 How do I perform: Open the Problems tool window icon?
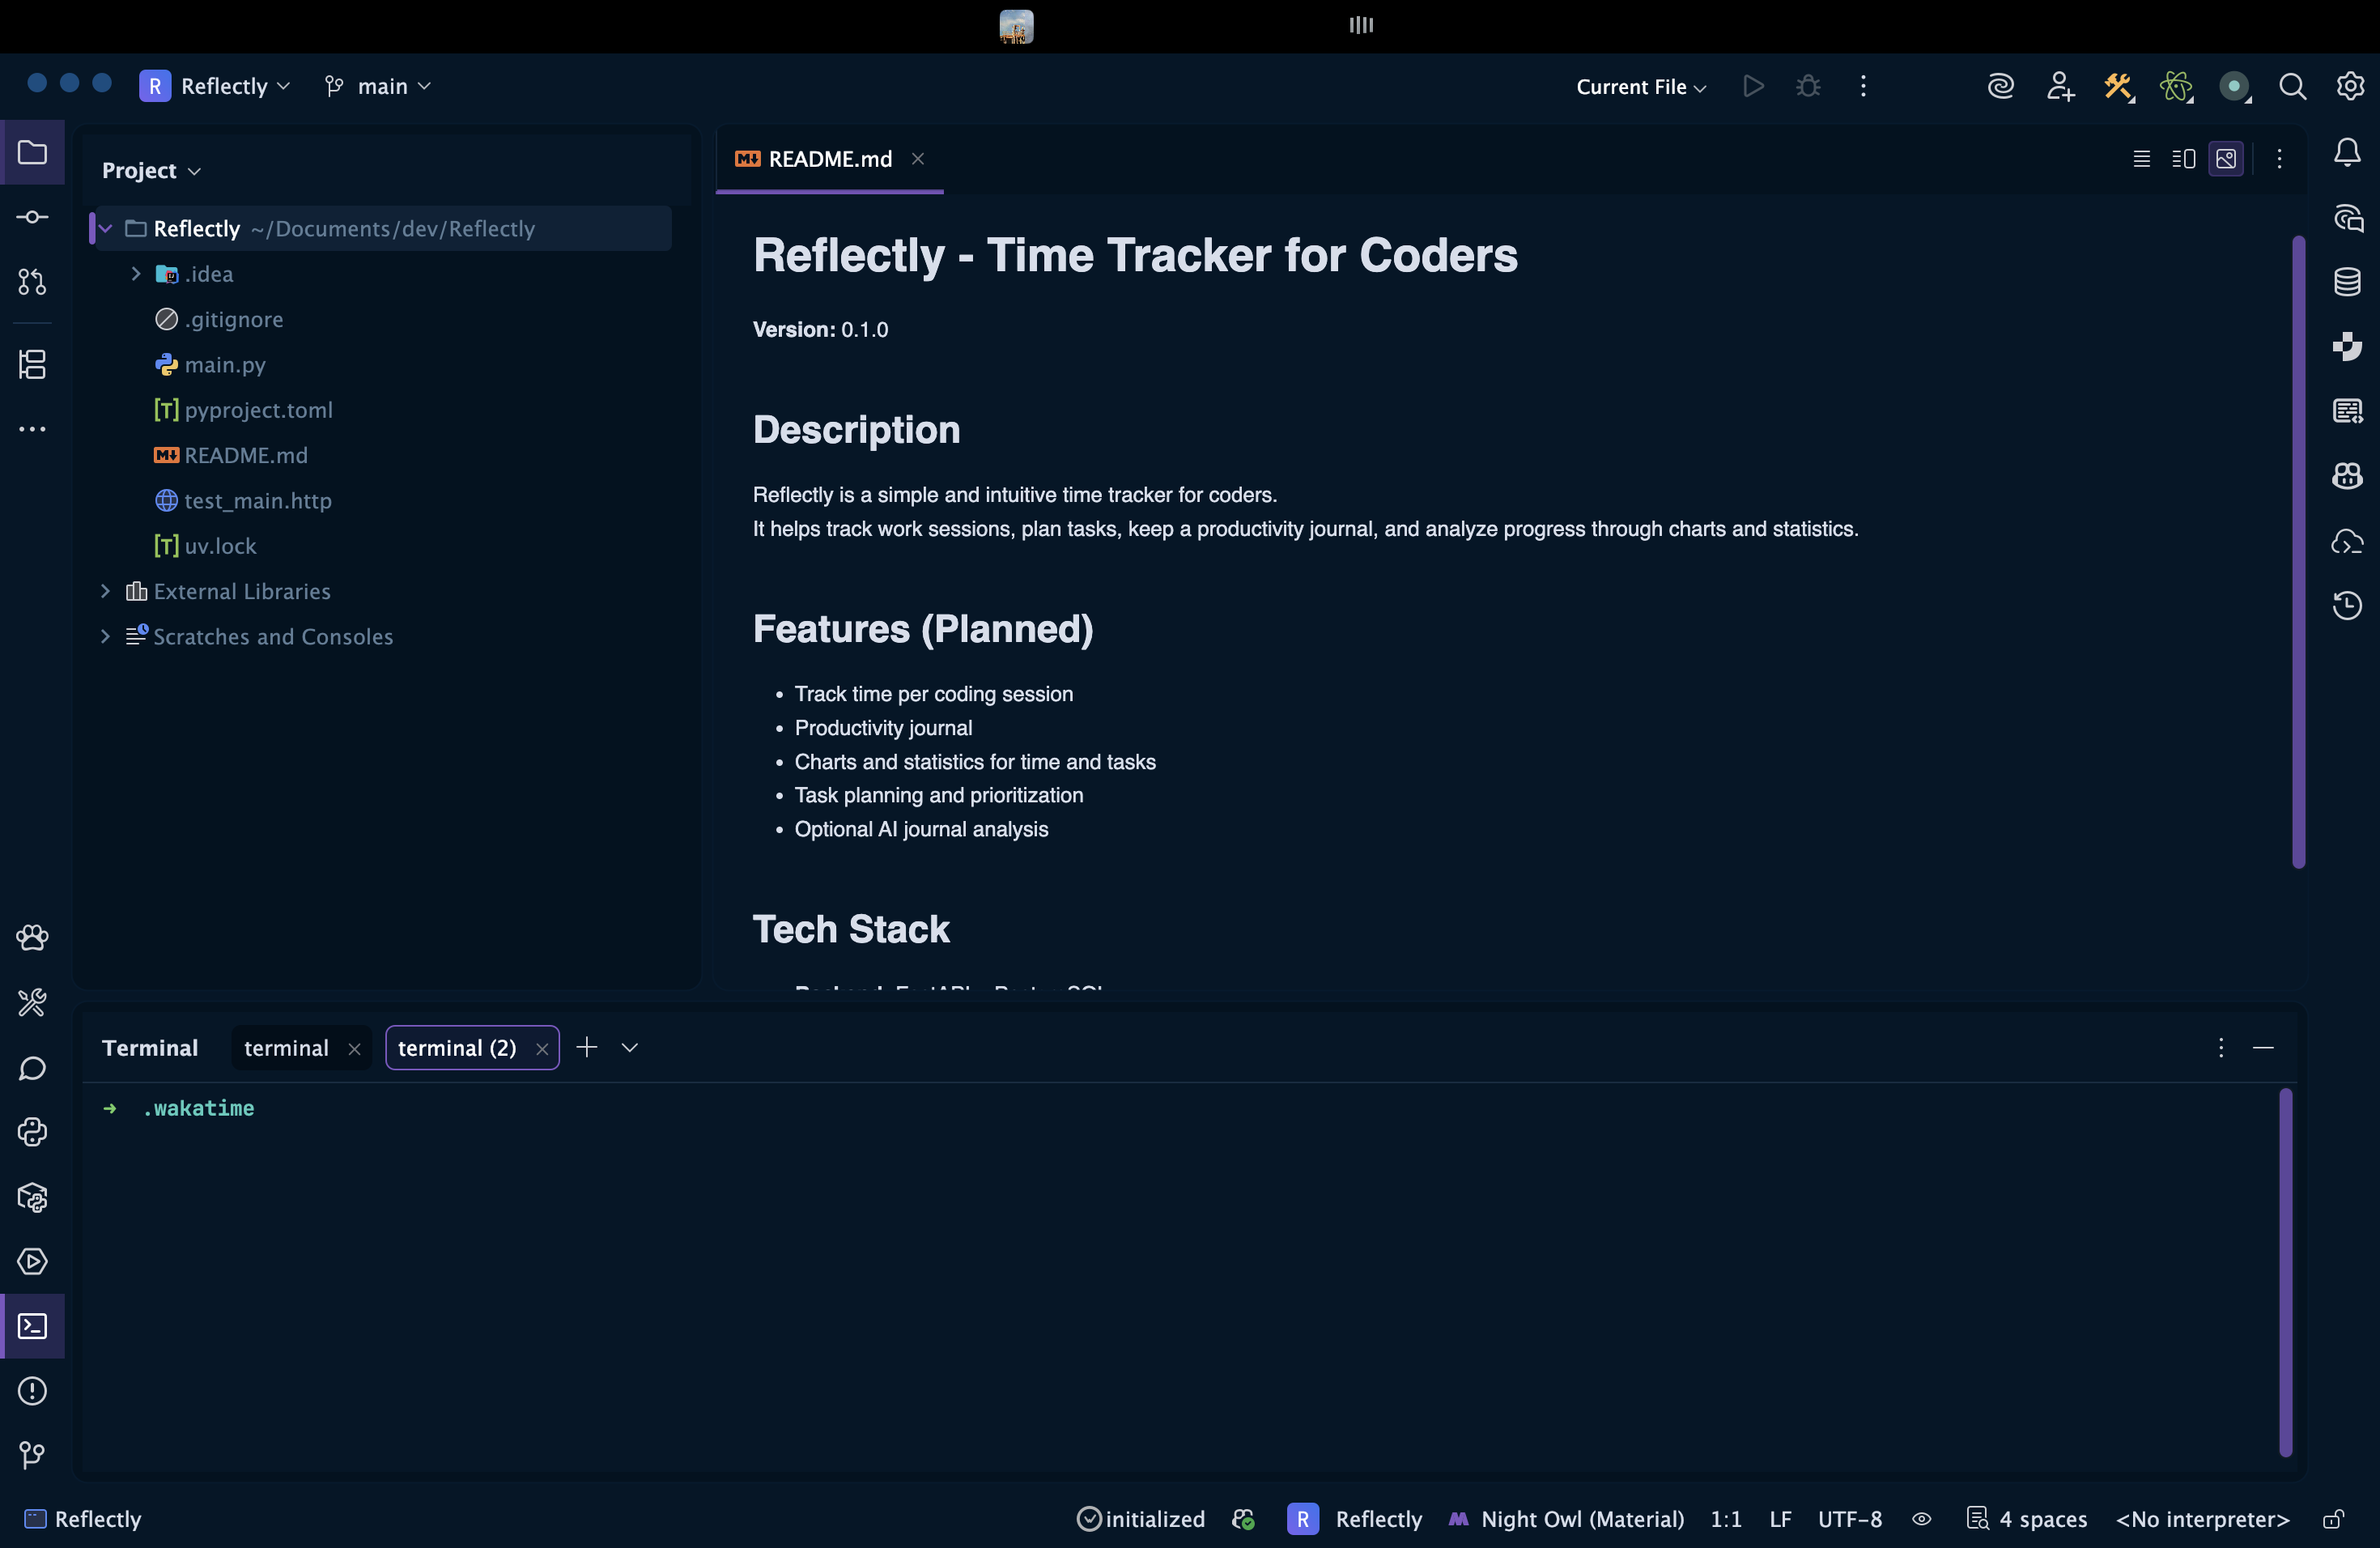coord(32,1391)
